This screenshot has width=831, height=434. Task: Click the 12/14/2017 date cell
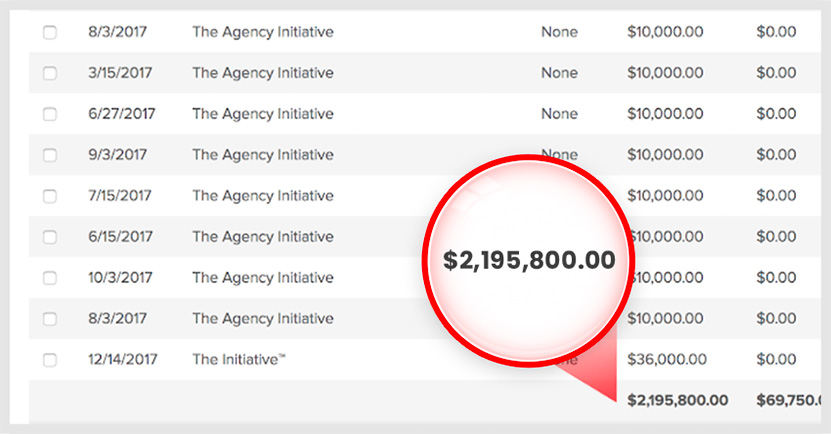coord(122,359)
